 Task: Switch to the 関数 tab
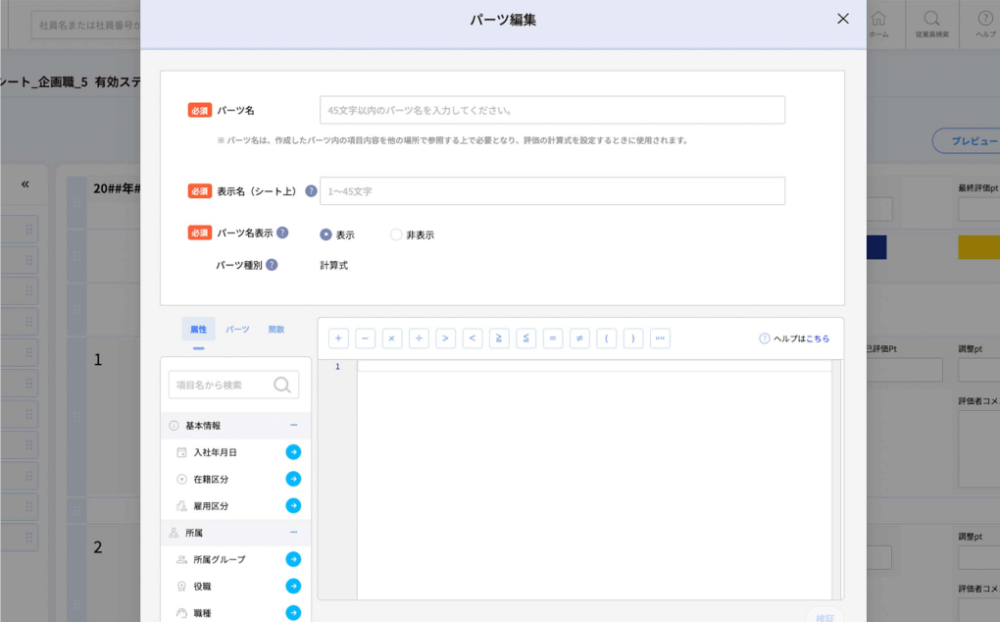click(276, 329)
